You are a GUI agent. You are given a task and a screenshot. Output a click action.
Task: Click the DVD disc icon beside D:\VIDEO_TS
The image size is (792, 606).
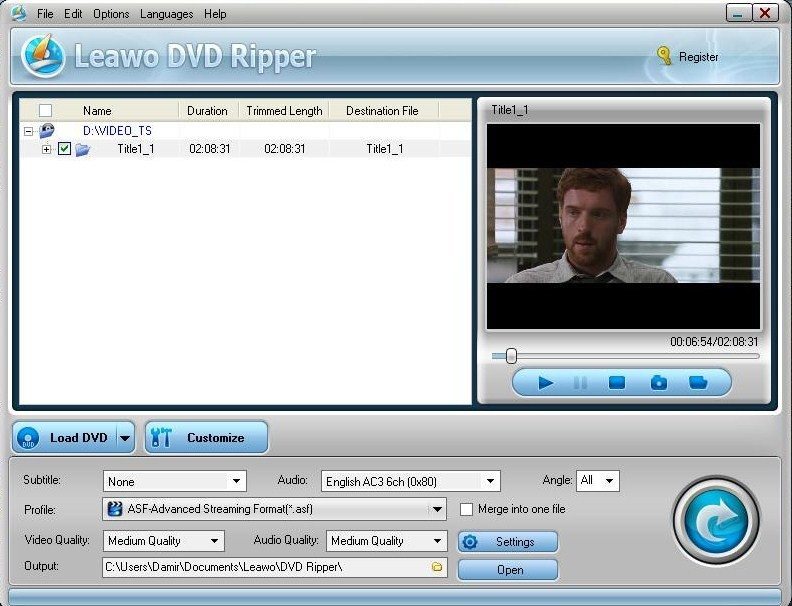[x=46, y=131]
